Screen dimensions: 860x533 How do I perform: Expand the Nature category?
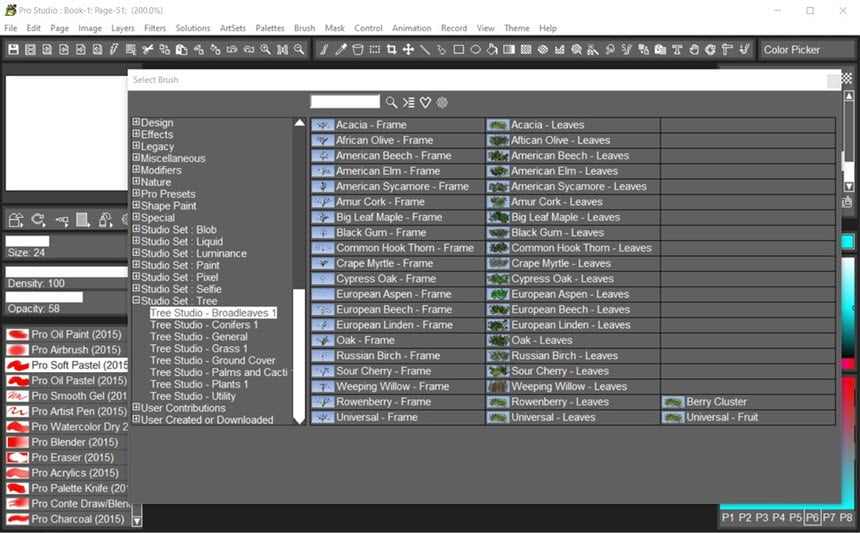(x=136, y=182)
